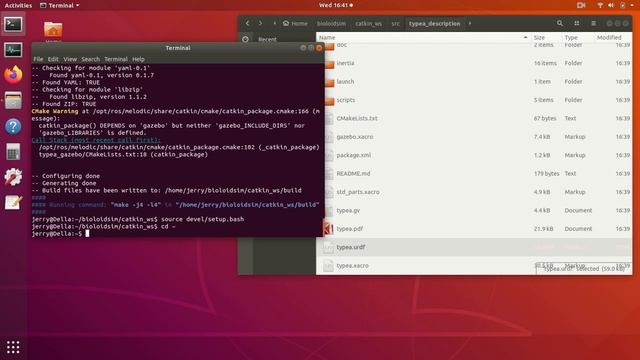Show Applications grid button

[13, 347]
